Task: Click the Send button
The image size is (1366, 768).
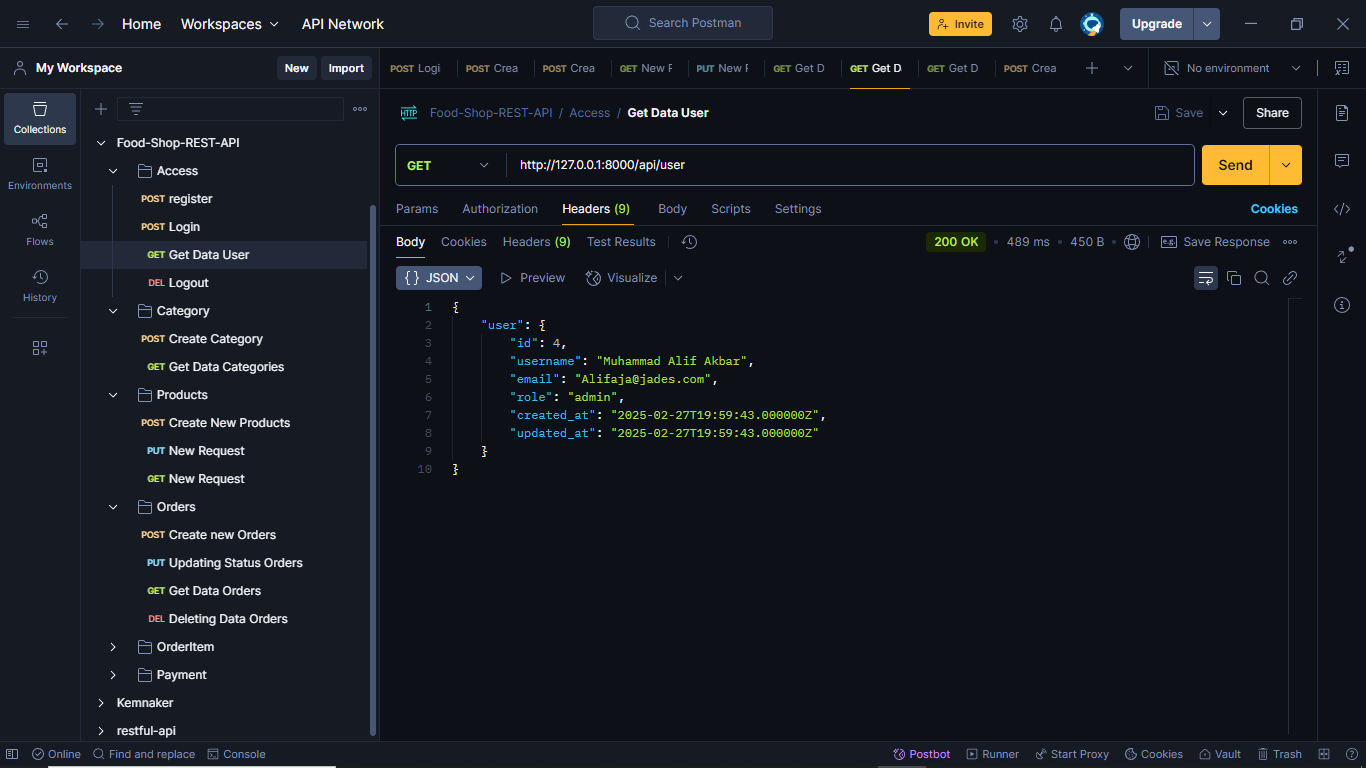Action: (x=1235, y=165)
